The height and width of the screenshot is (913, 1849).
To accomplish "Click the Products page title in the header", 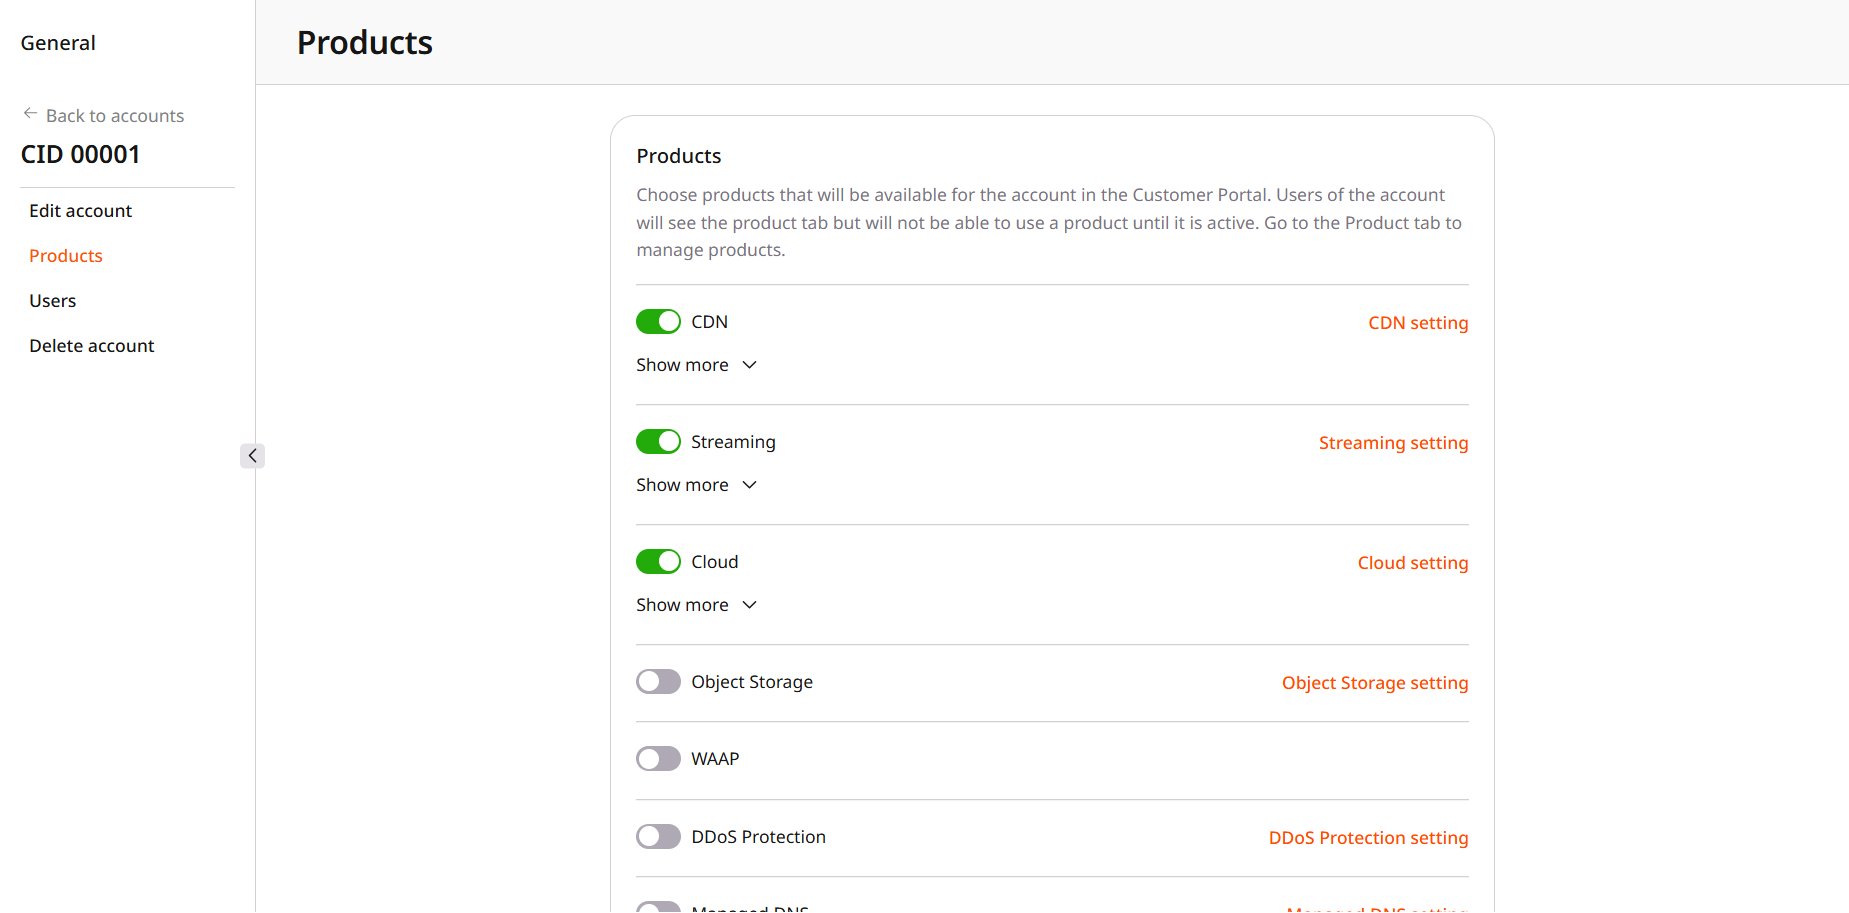I will pos(365,43).
